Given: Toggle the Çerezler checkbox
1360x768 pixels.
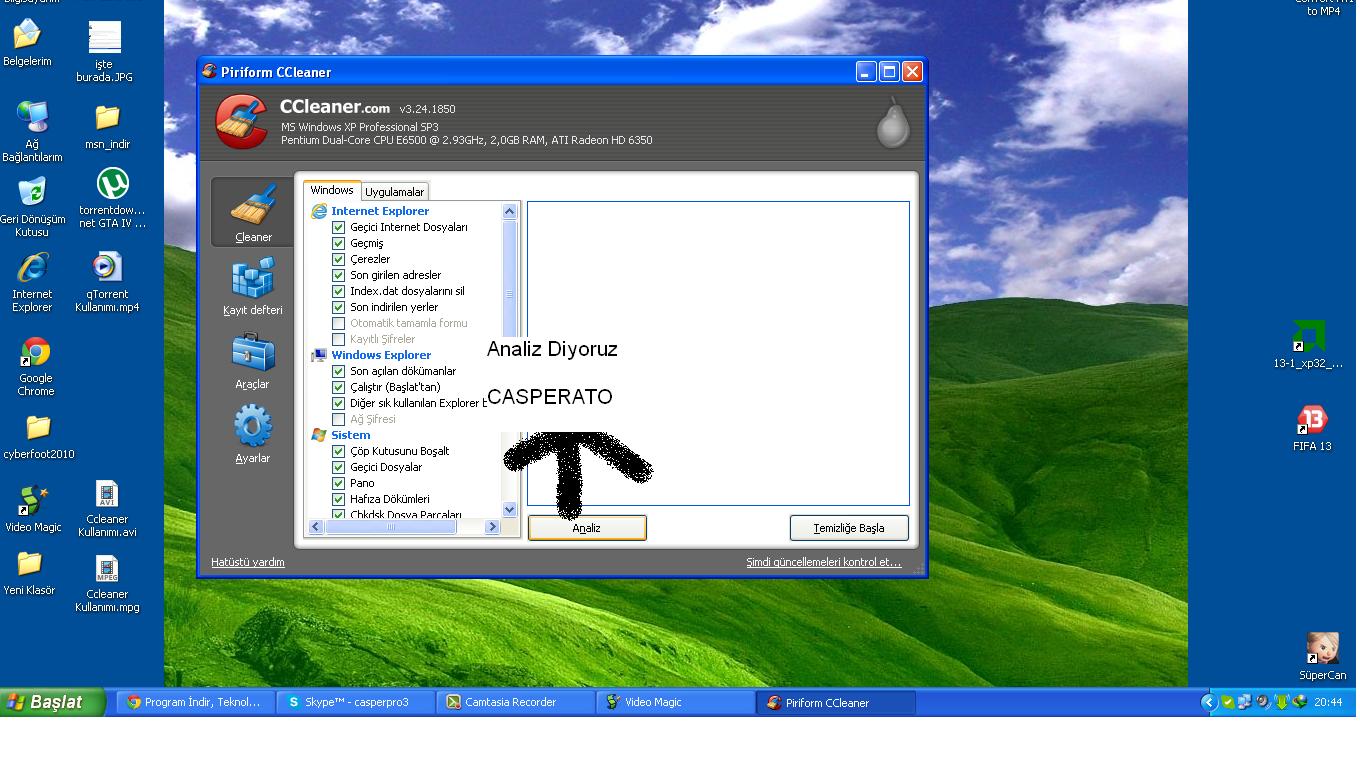Looking at the screenshot, I should tap(339, 259).
